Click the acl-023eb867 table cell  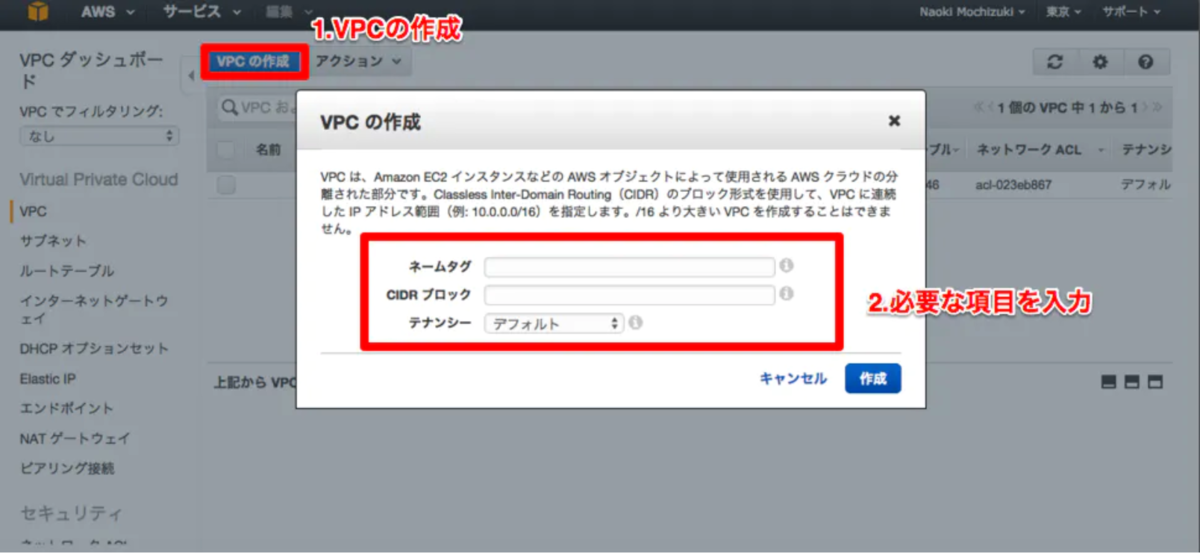tap(1012, 185)
